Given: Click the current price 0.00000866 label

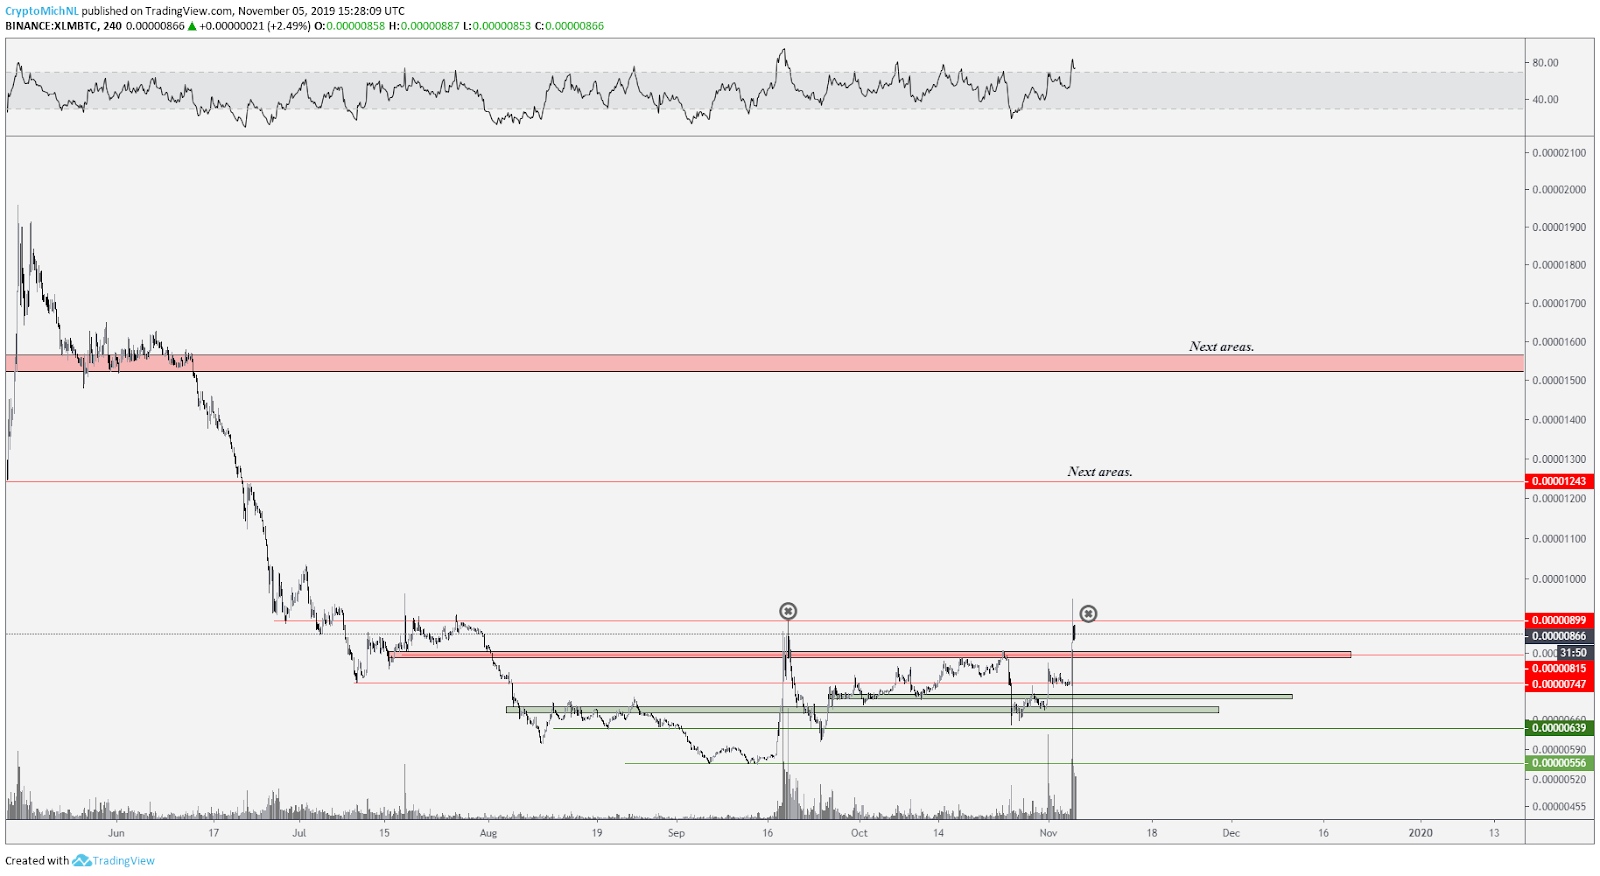Looking at the screenshot, I should click(x=1559, y=636).
